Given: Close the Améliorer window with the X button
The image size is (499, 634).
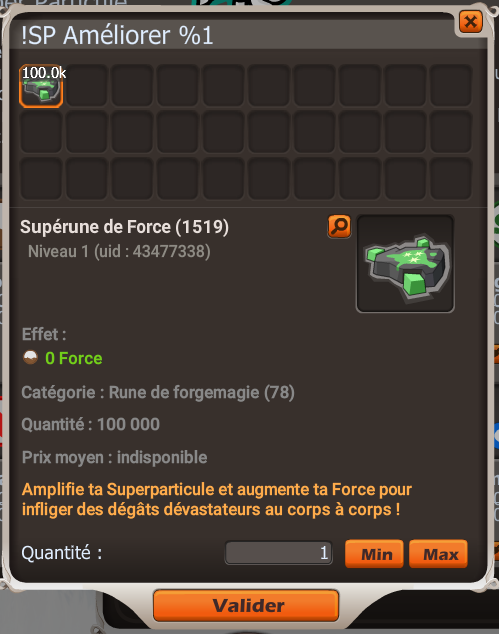Looking at the screenshot, I should click(x=471, y=22).
